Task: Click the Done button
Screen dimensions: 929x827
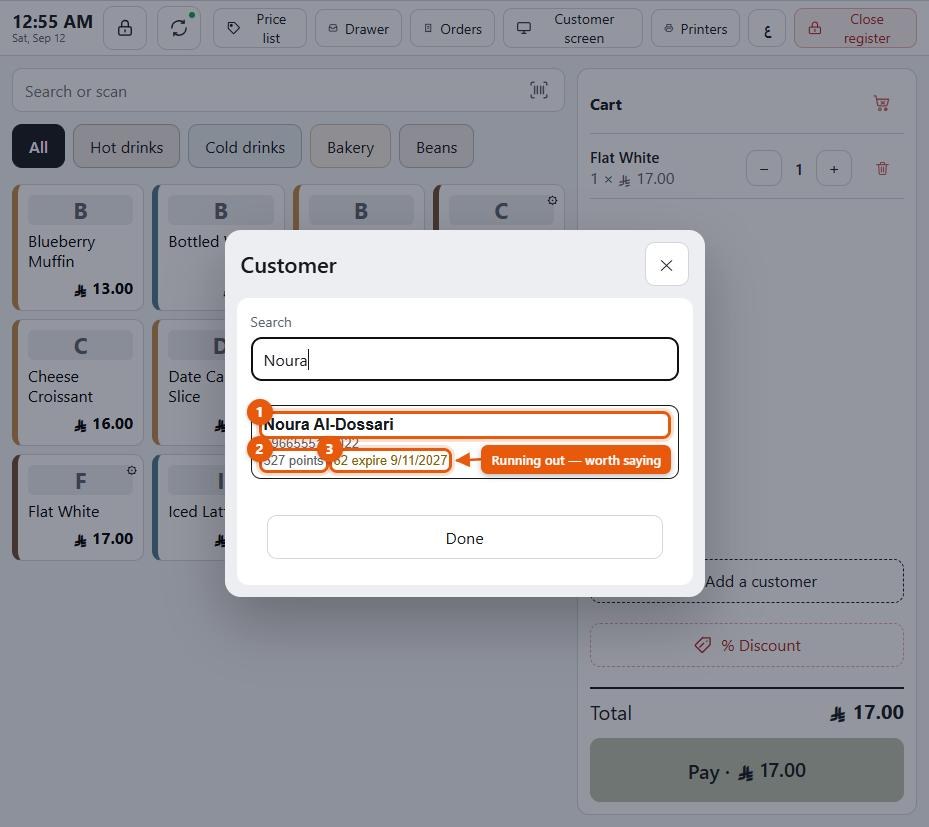Action: pos(464,537)
